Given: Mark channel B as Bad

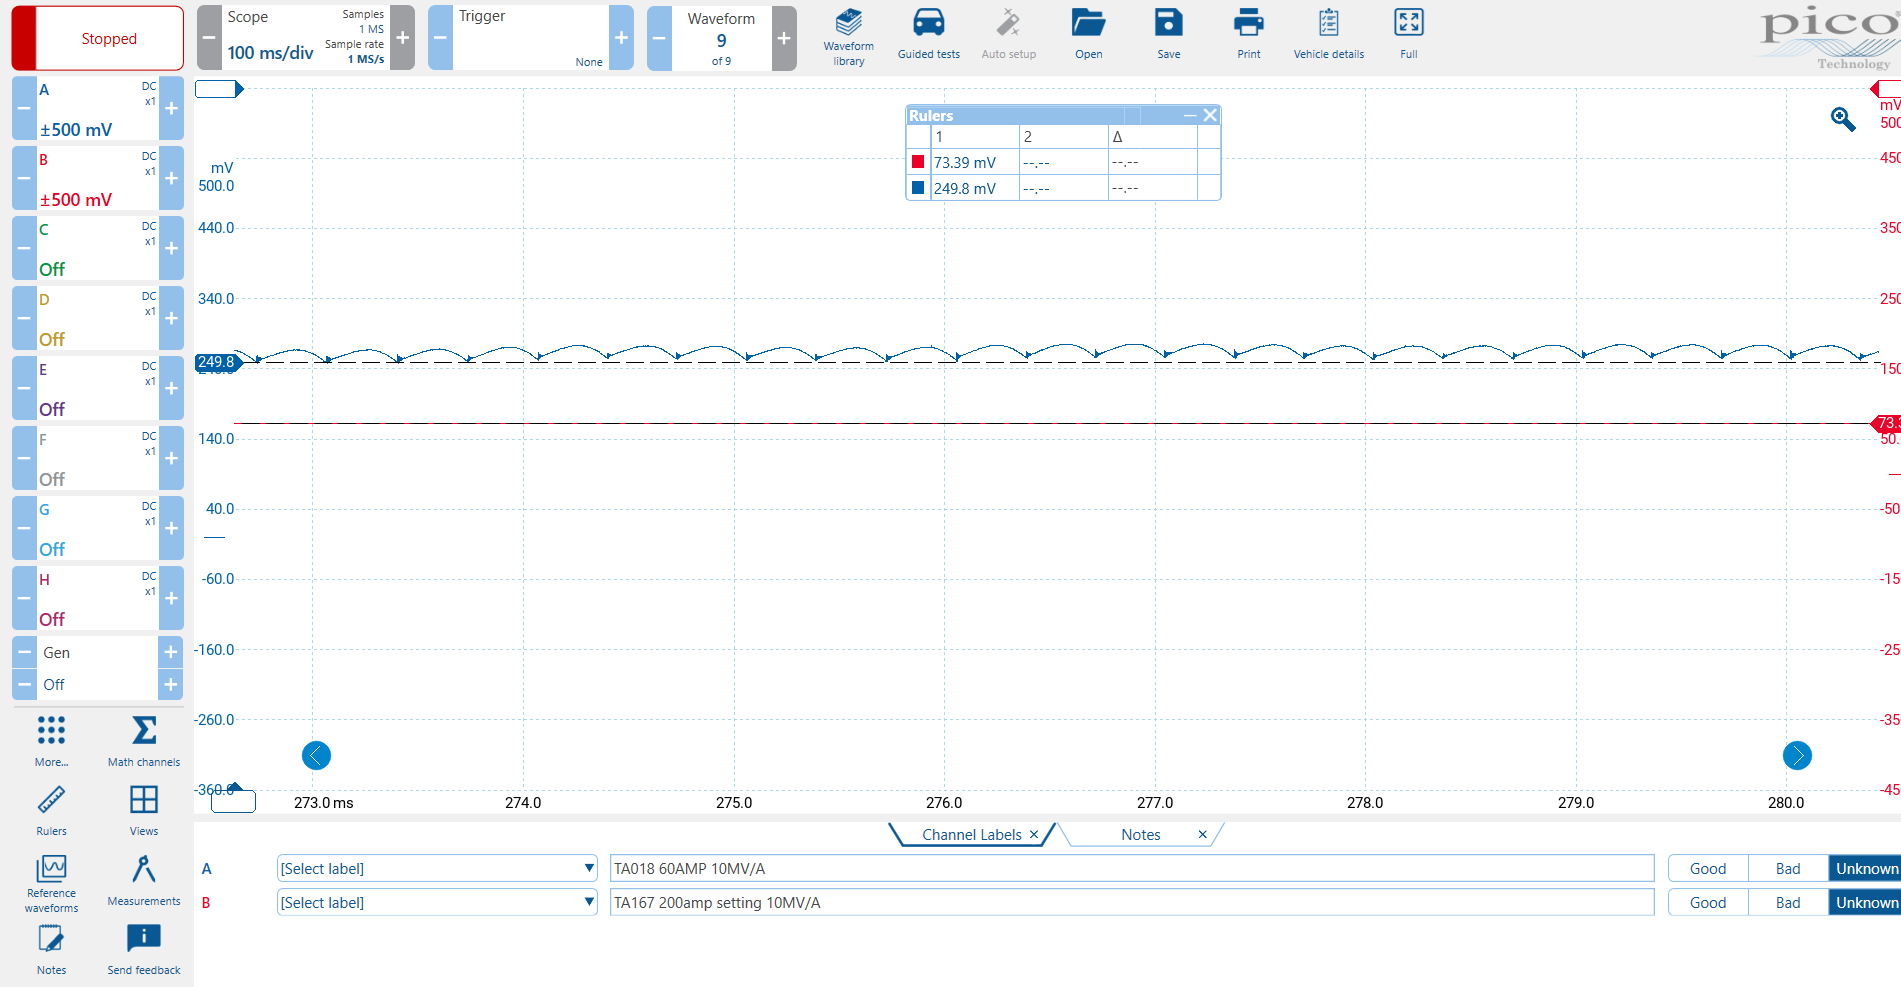Looking at the screenshot, I should (1788, 902).
